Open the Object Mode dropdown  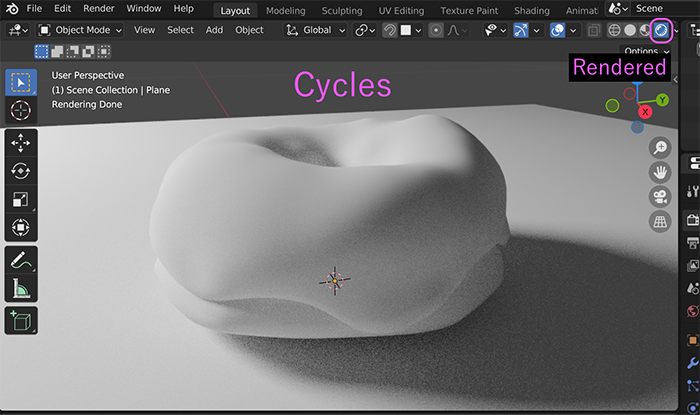pyautogui.click(x=80, y=30)
